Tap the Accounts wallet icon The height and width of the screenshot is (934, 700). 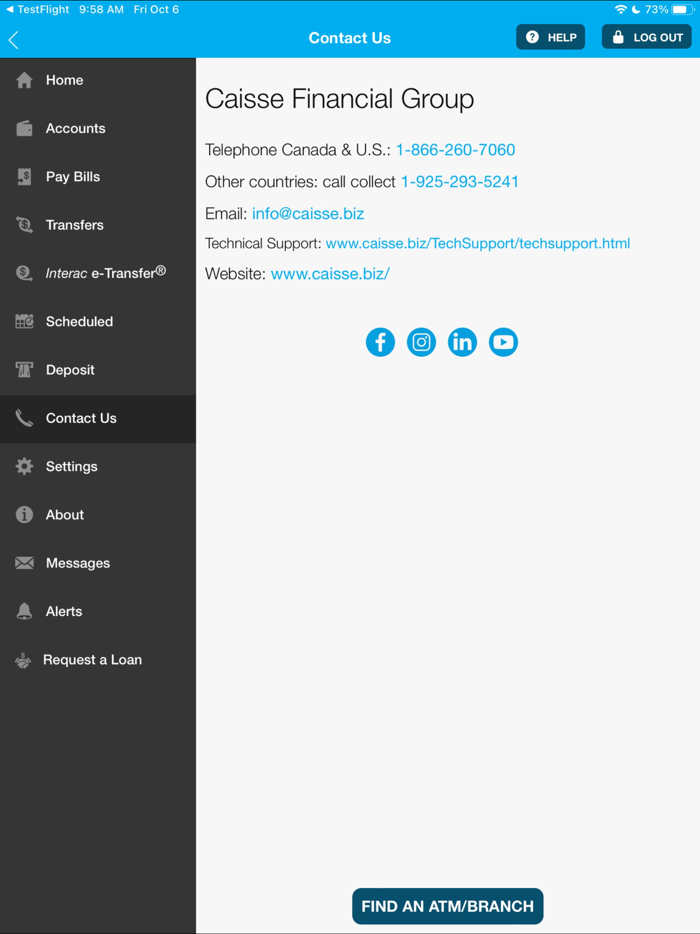pyautogui.click(x=24, y=128)
